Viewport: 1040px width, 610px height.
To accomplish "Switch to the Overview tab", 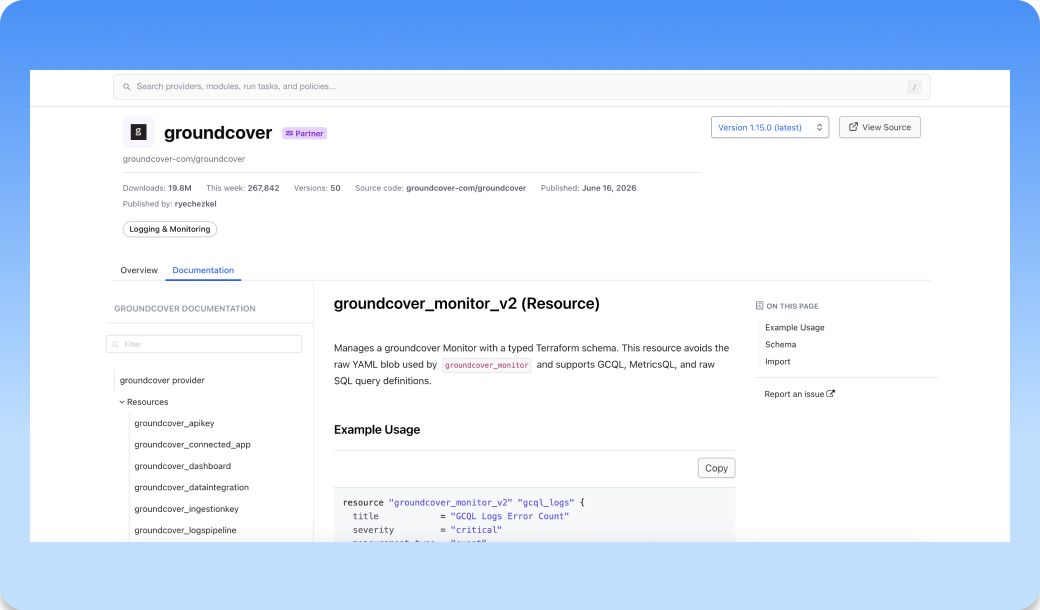I will pos(139,270).
